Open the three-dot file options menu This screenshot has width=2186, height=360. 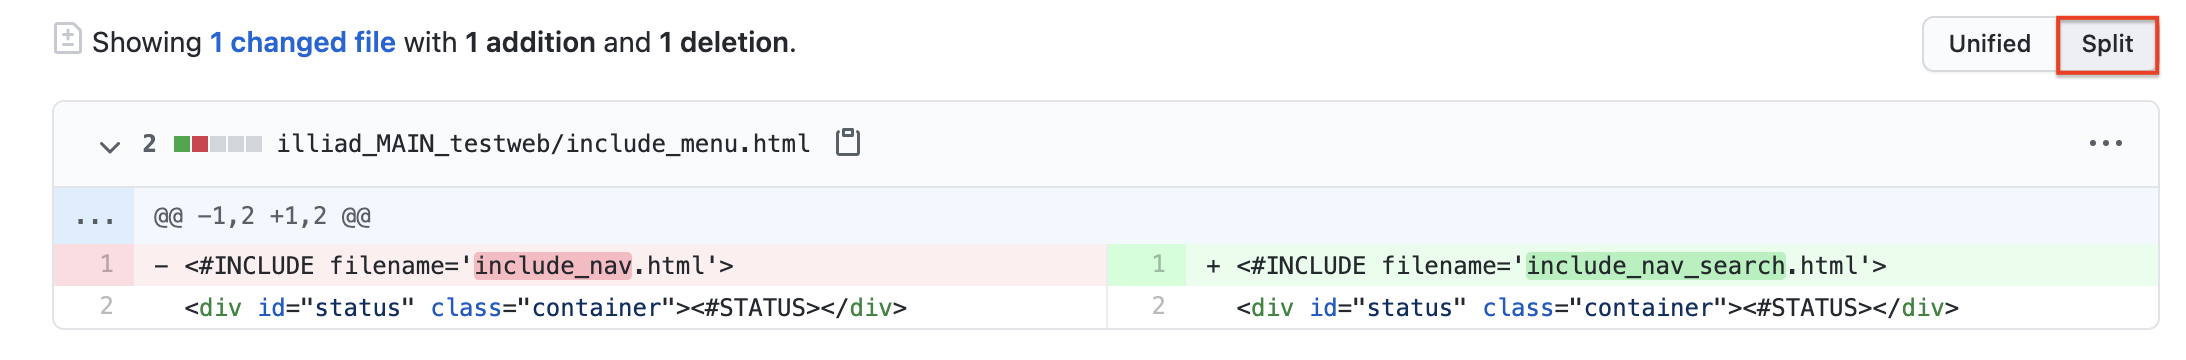[2105, 144]
